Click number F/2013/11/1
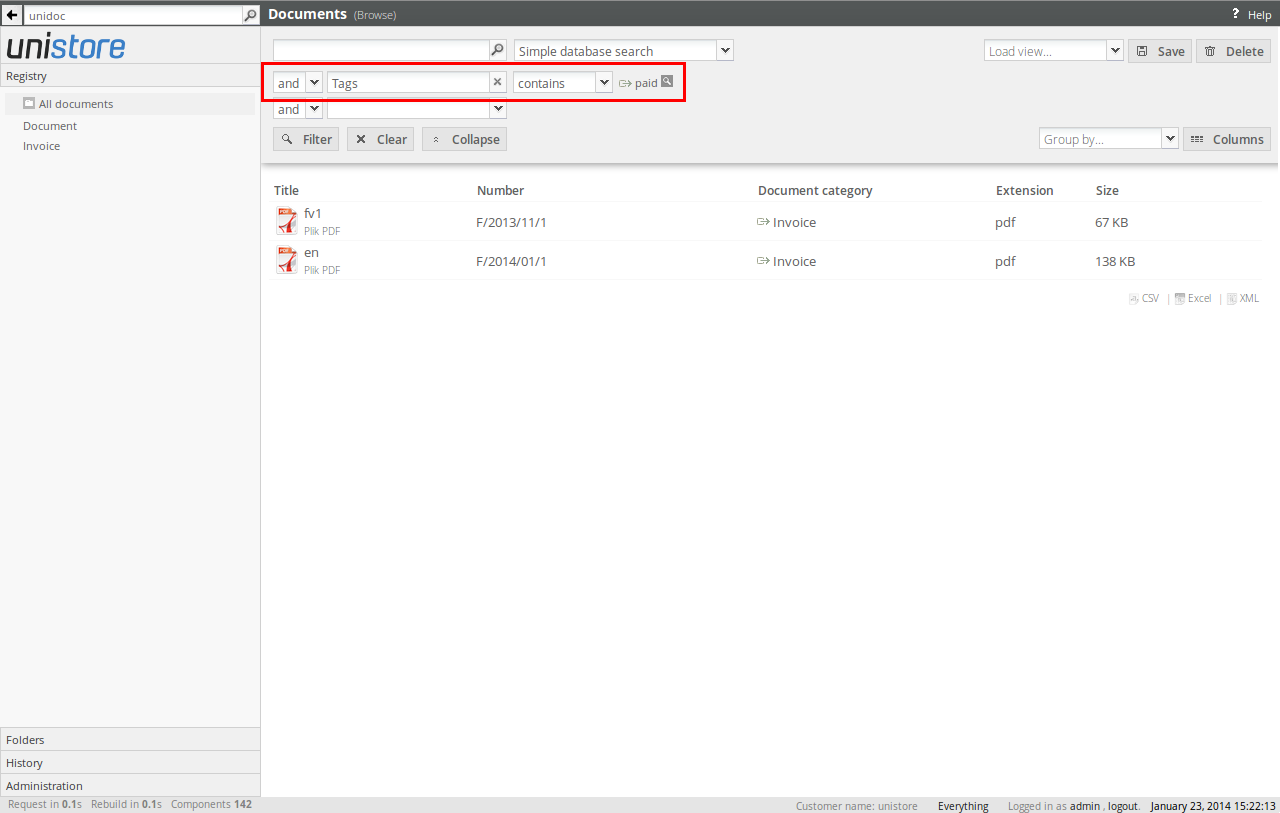 (x=511, y=222)
